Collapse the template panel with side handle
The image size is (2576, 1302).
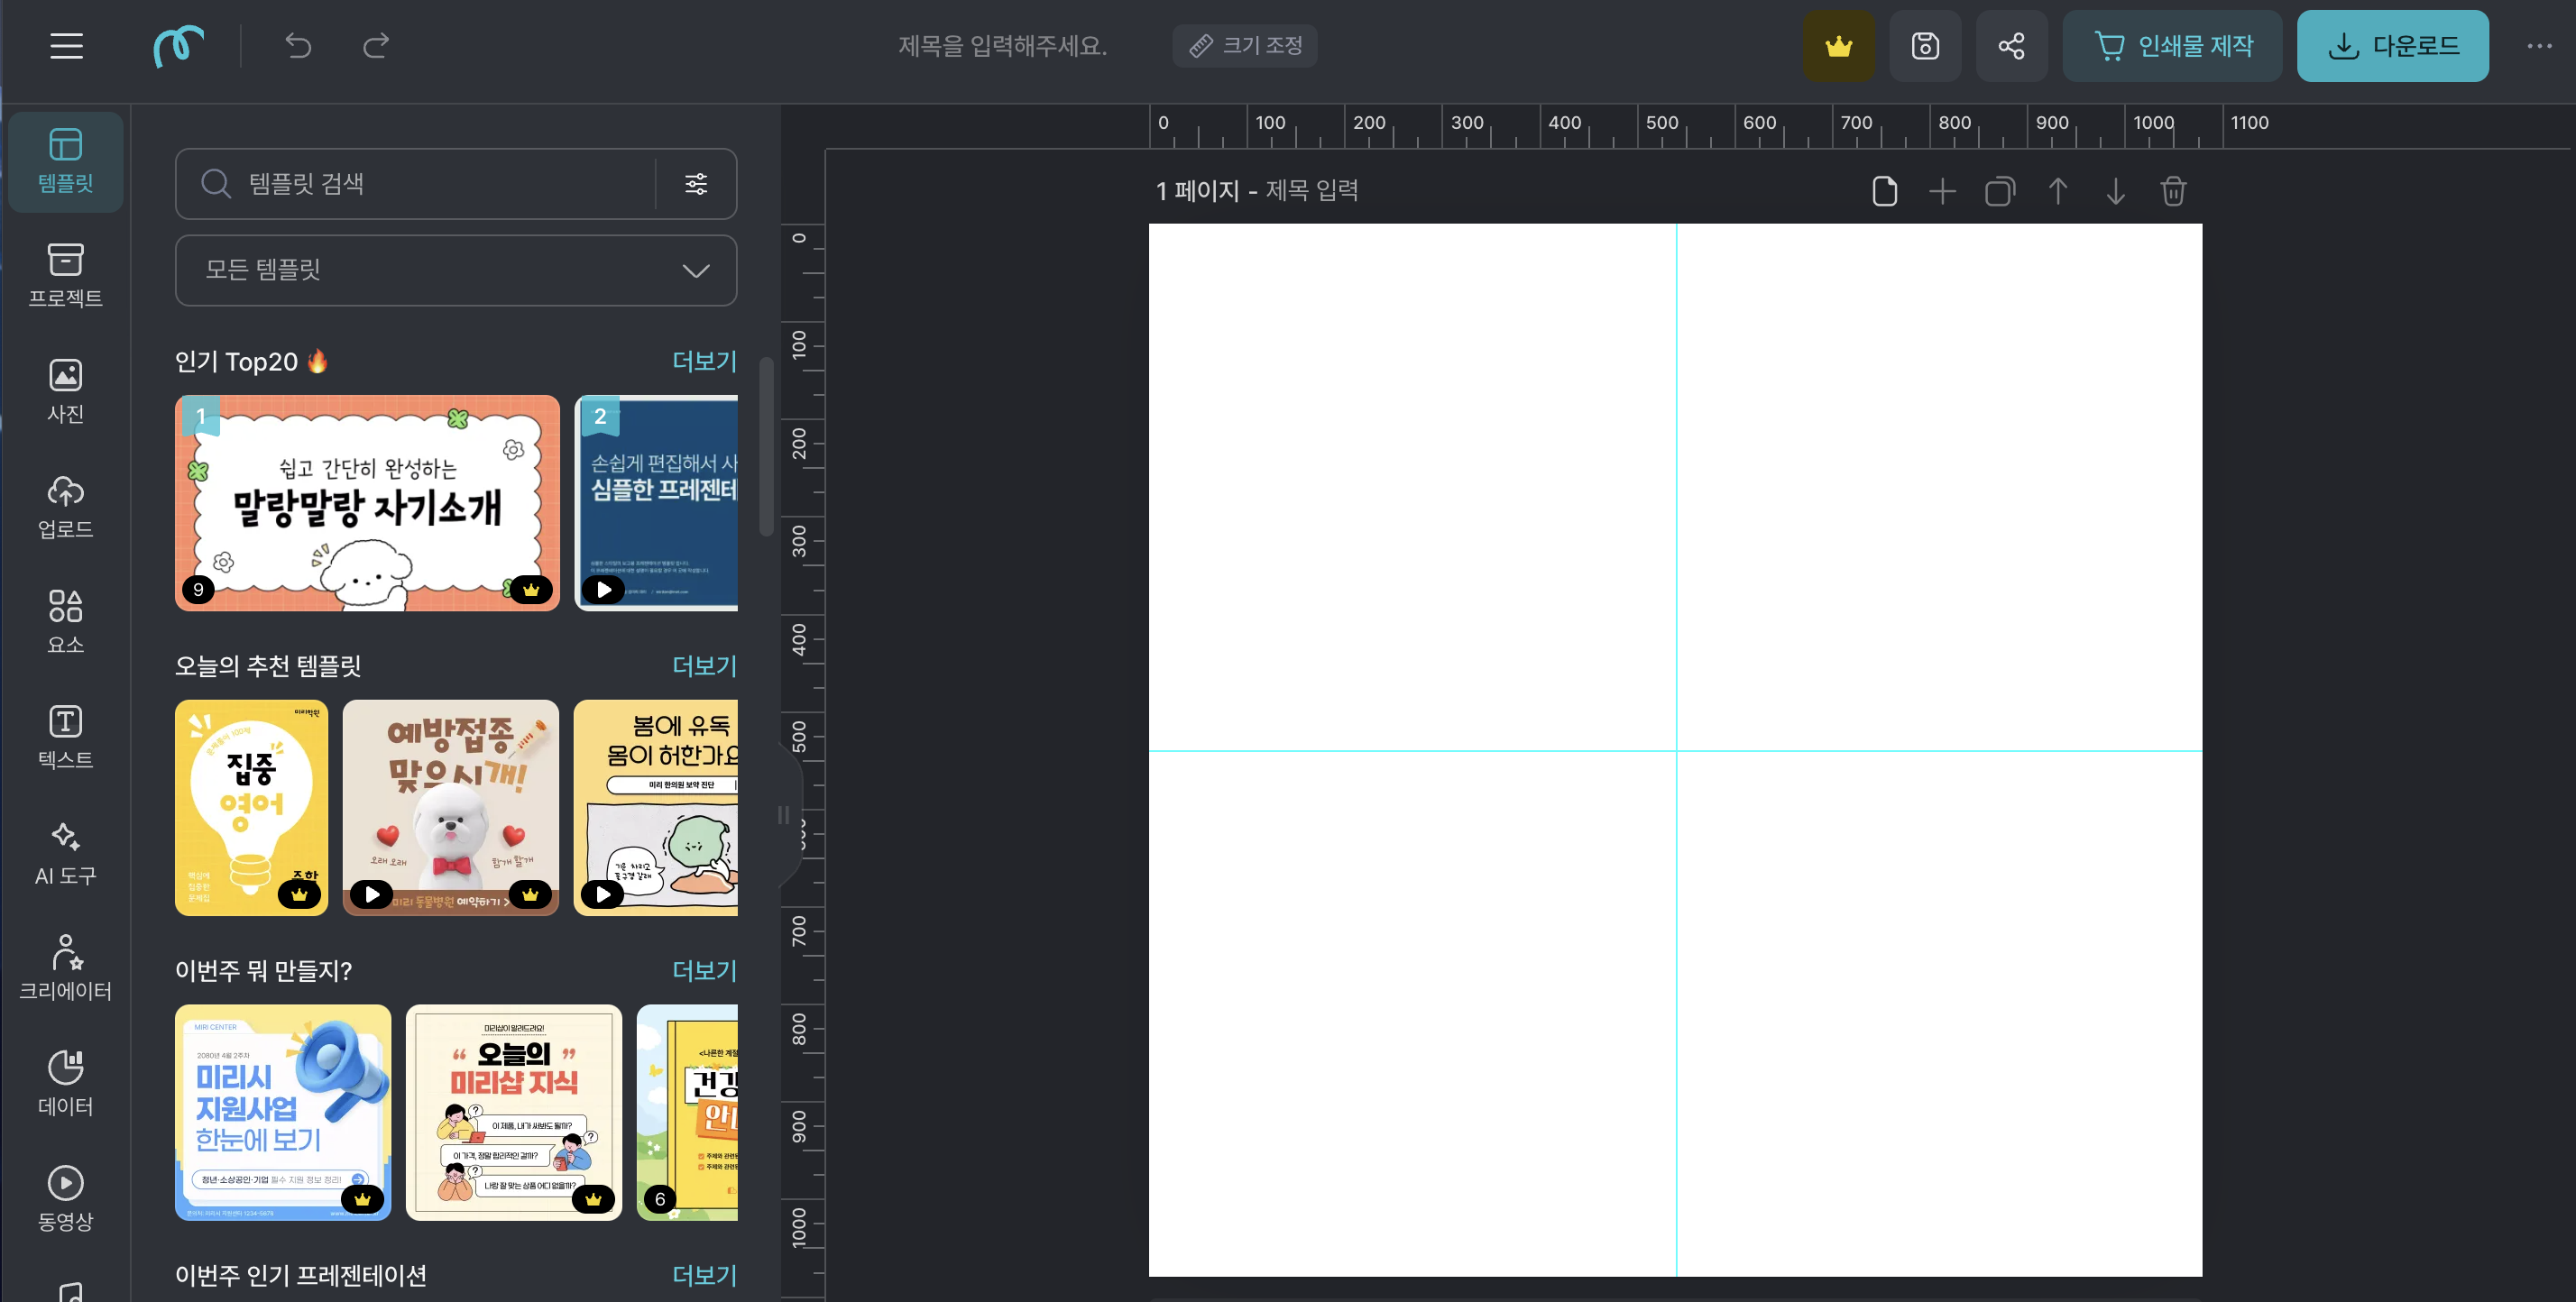coord(783,814)
